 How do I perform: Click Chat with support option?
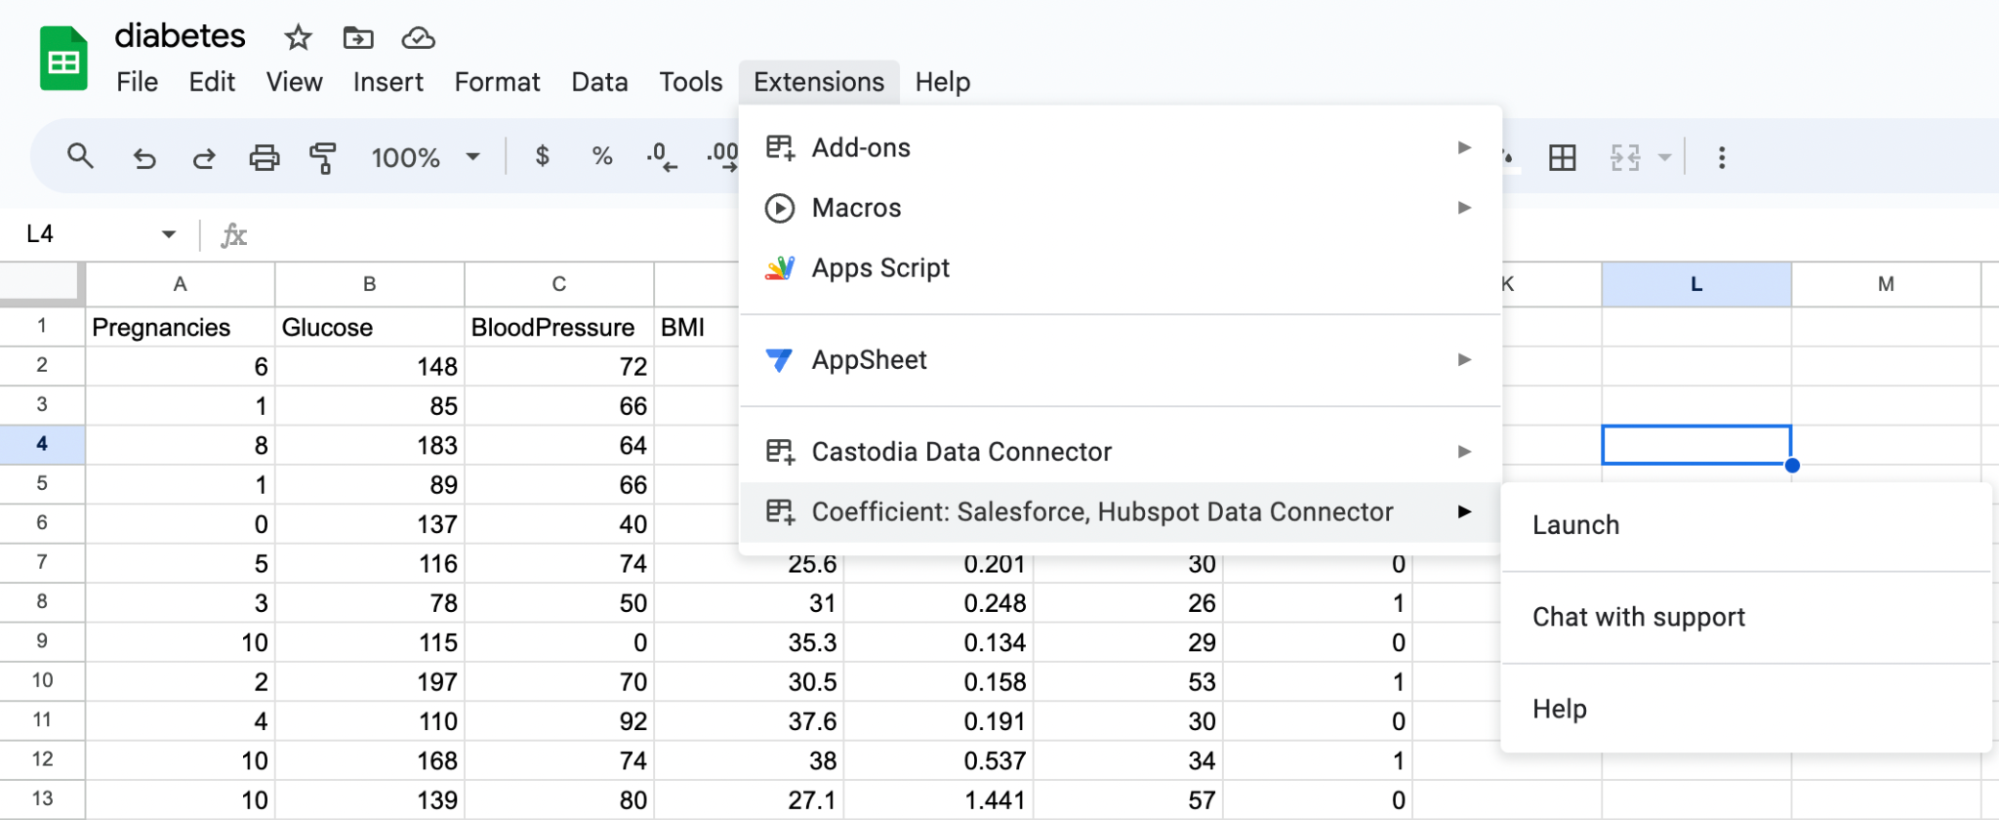[x=1639, y=617]
